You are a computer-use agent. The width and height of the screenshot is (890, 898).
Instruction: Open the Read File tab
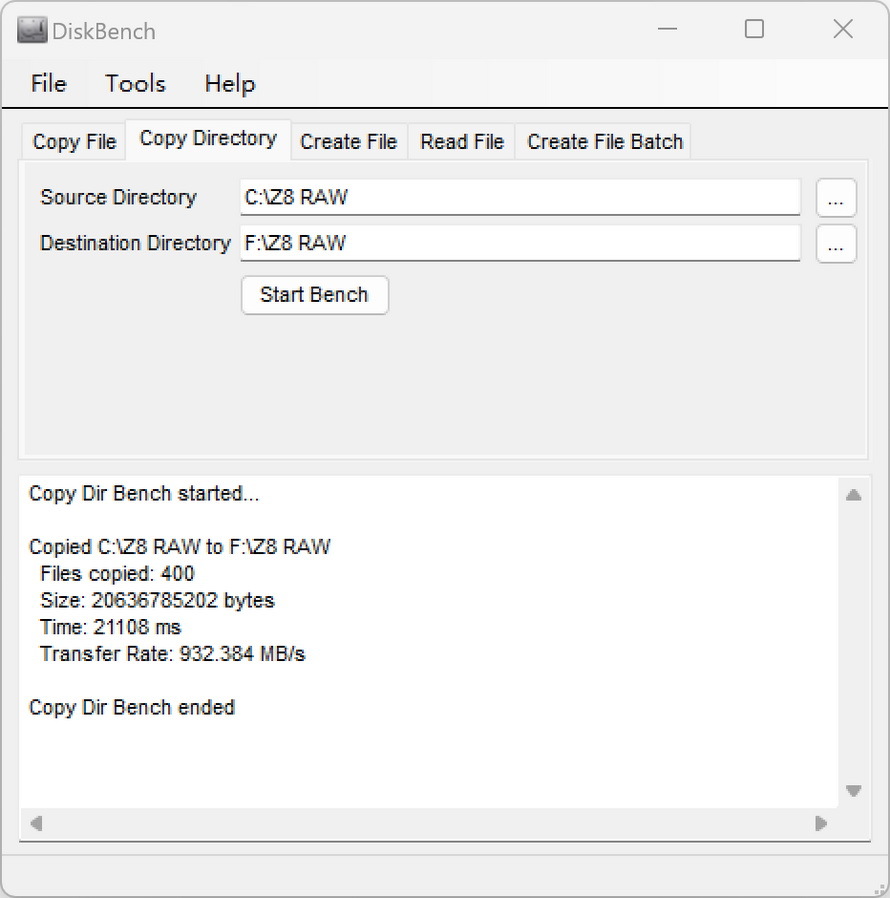pos(462,141)
